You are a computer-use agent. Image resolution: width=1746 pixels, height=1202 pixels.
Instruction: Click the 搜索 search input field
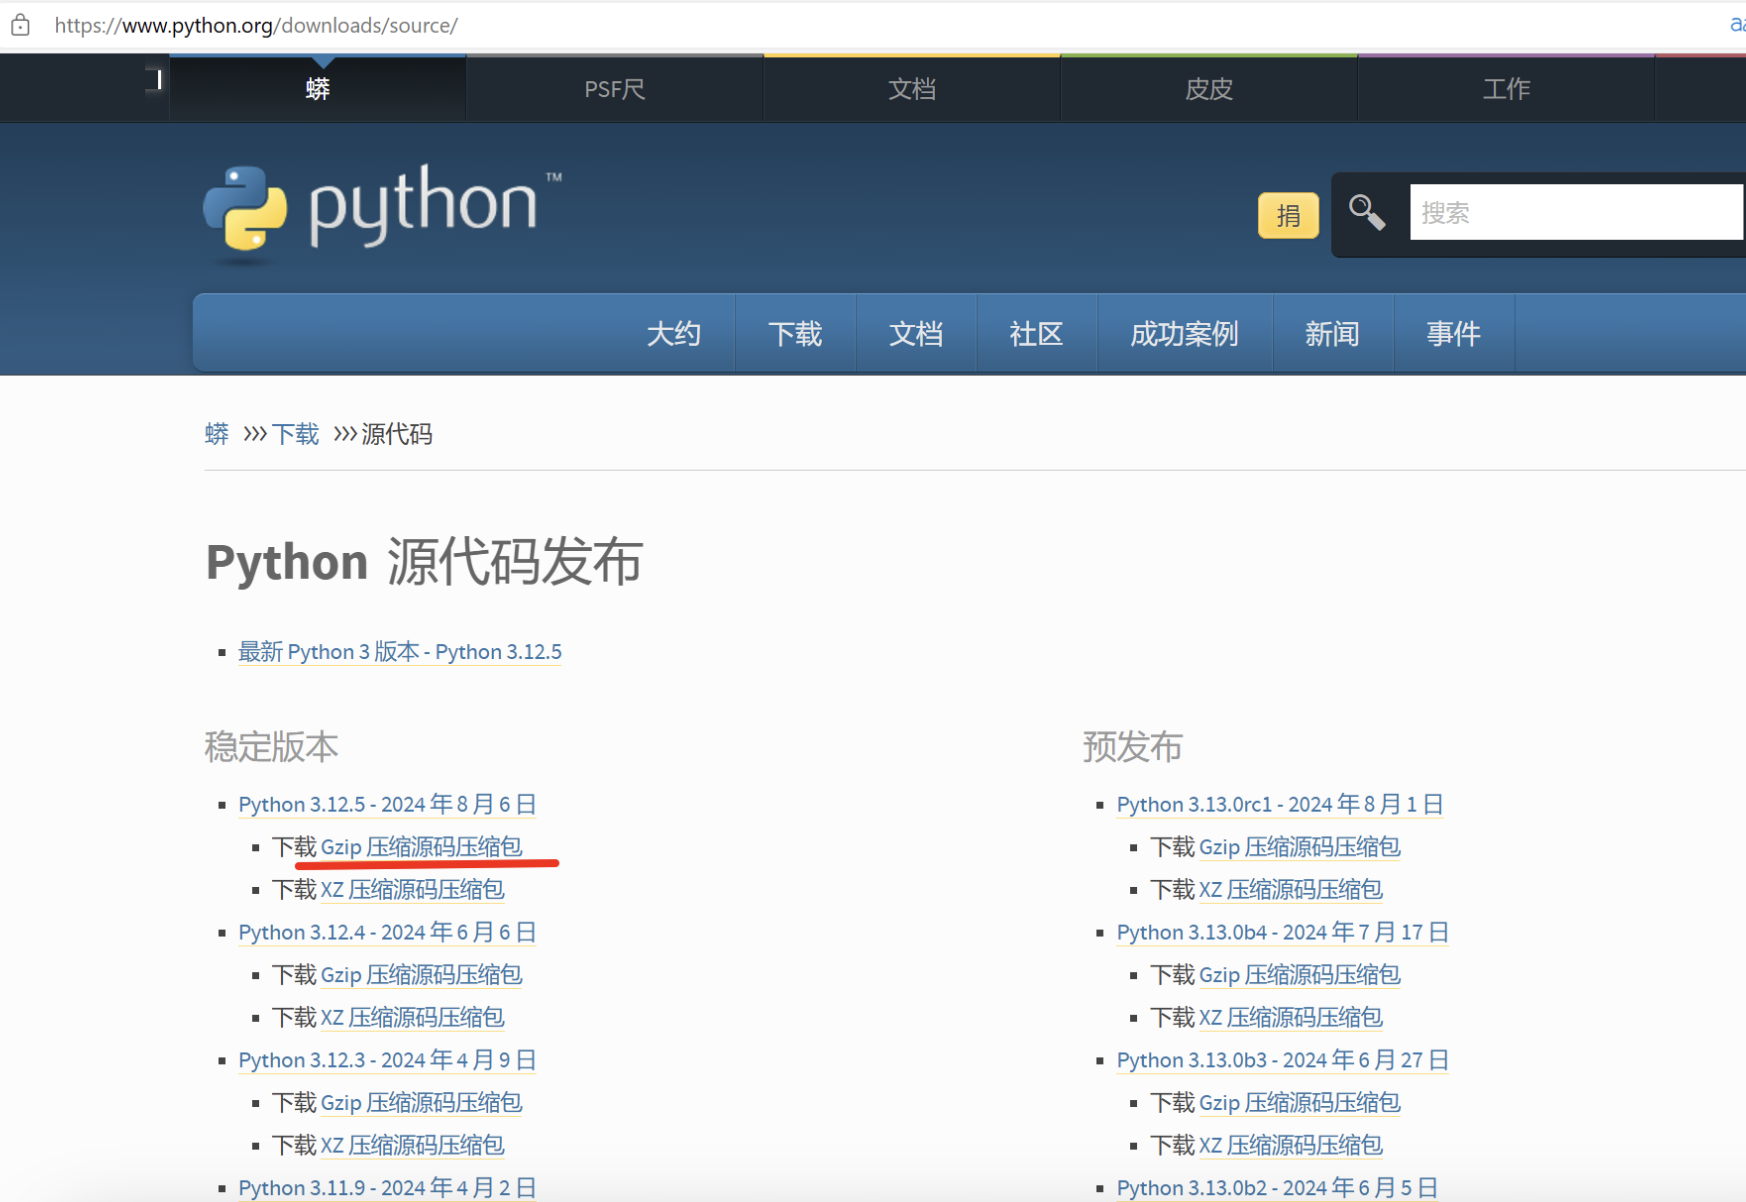pyautogui.click(x=1577, y=212)
